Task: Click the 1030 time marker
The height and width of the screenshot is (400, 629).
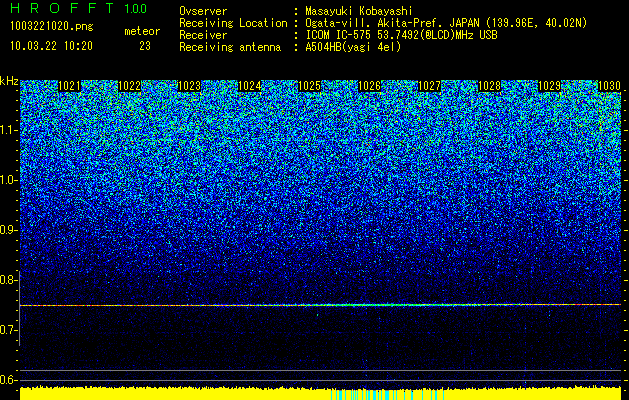Action: (x=609, y=86)
